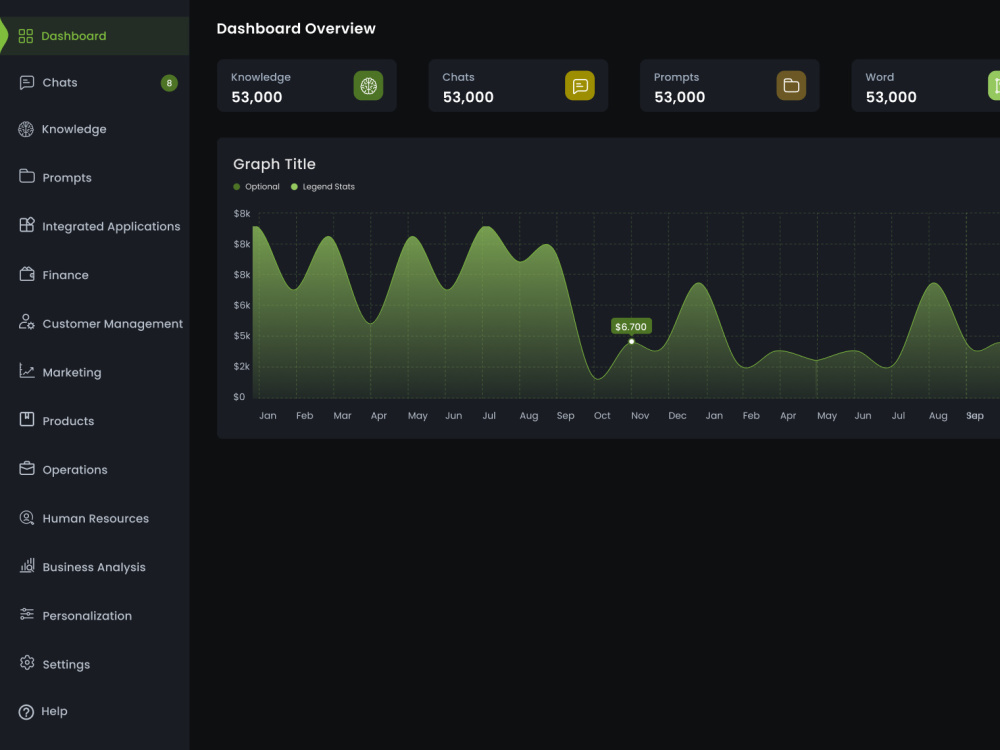Click the Dashboard Overview heading
Screen dimensions: 1000x750
[296, 29]
